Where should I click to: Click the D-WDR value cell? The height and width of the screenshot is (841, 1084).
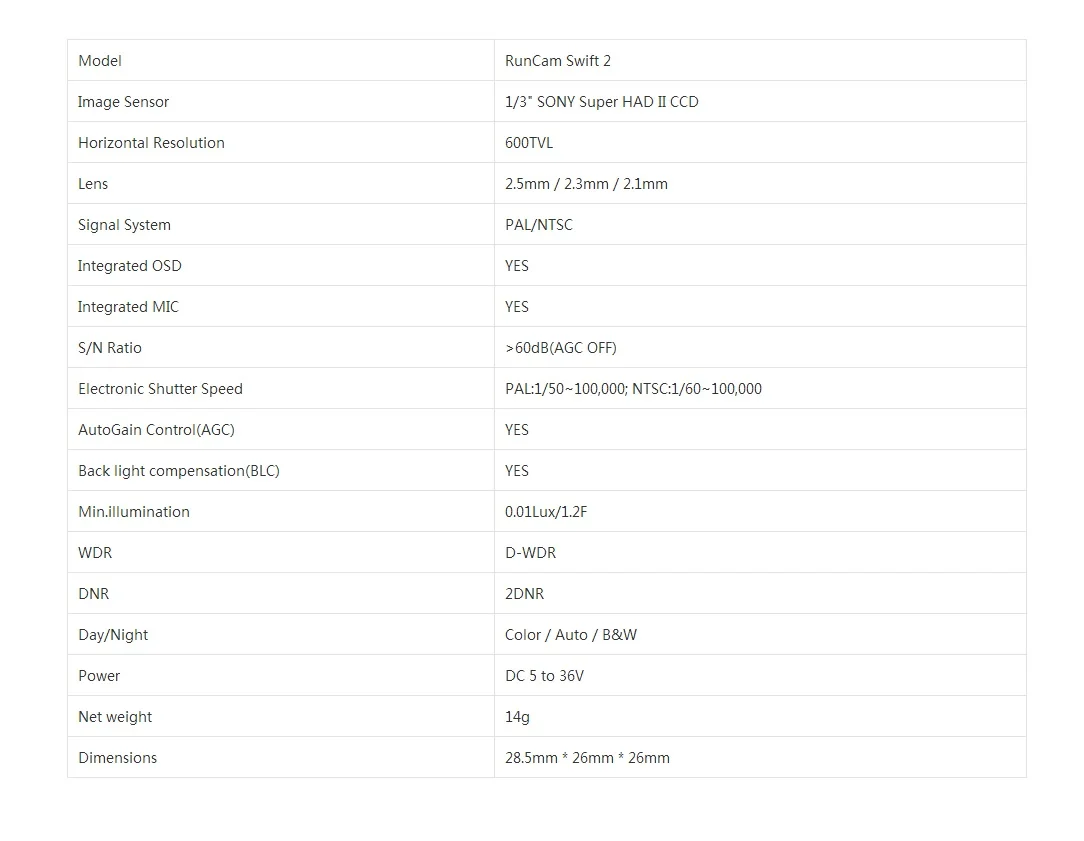pyautogui.click(x=760, y=552)
